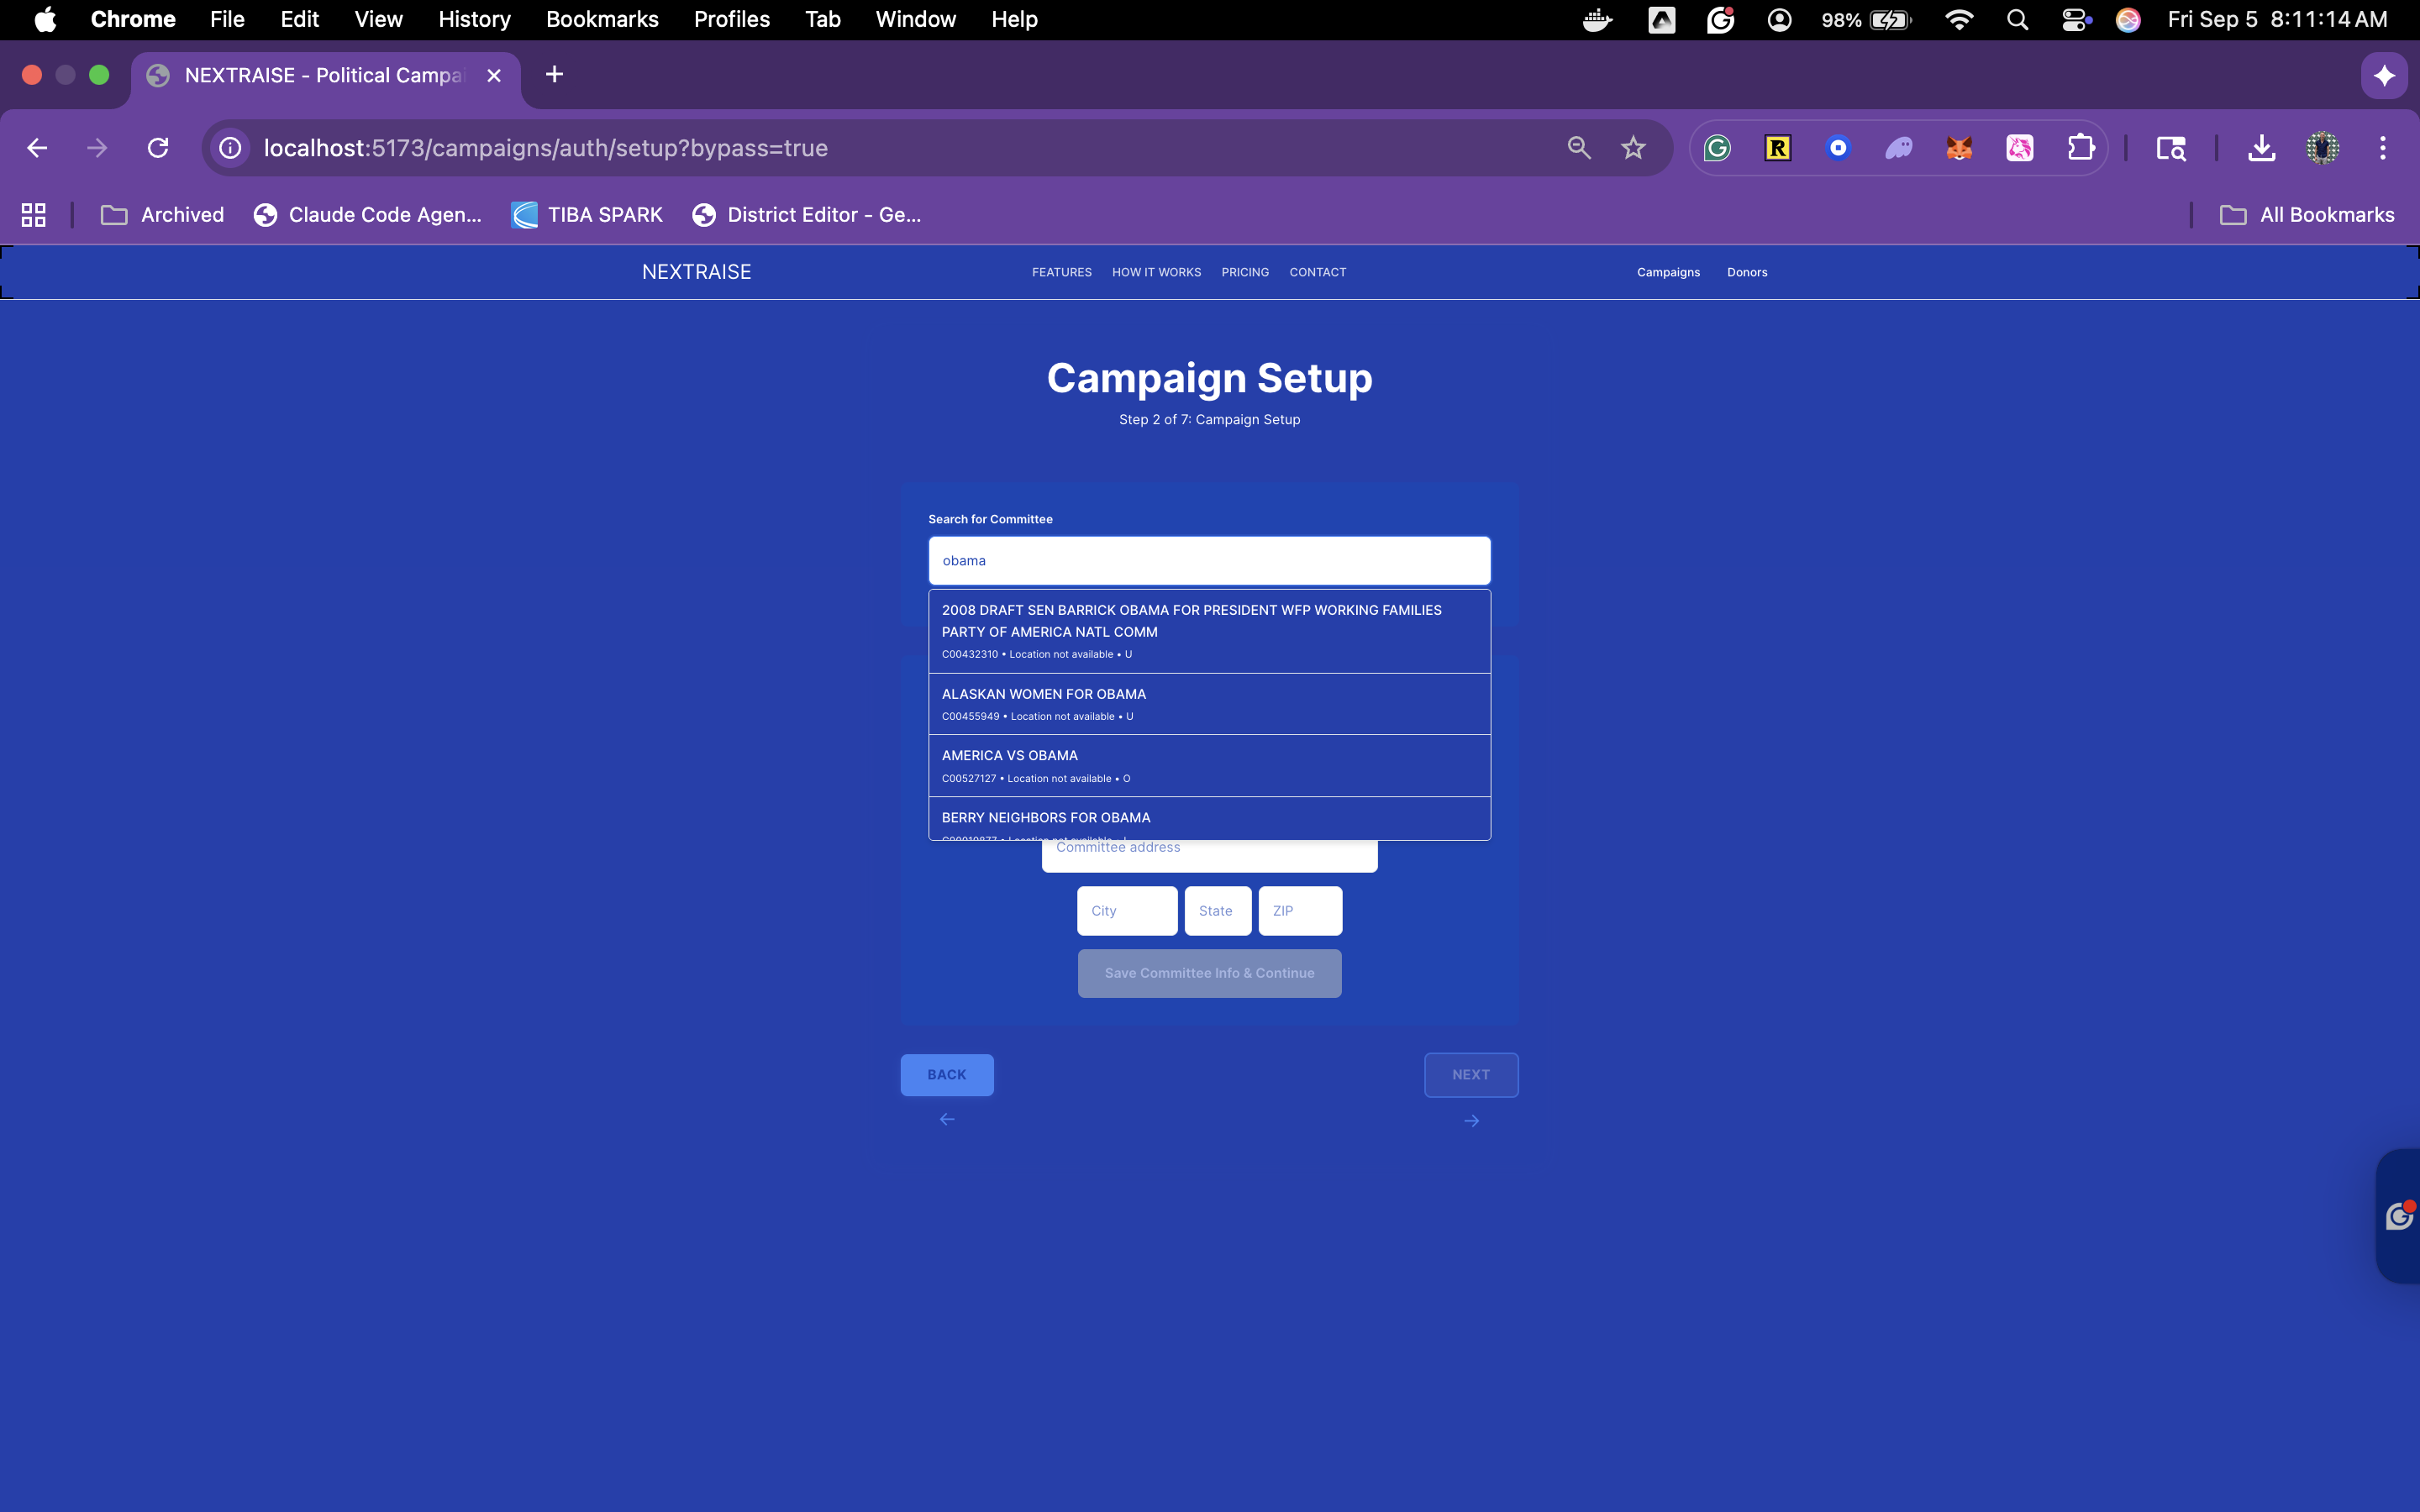Screen dimensions: 2420x1512
Task: Open a new browser tab
Action: (554, 75)
